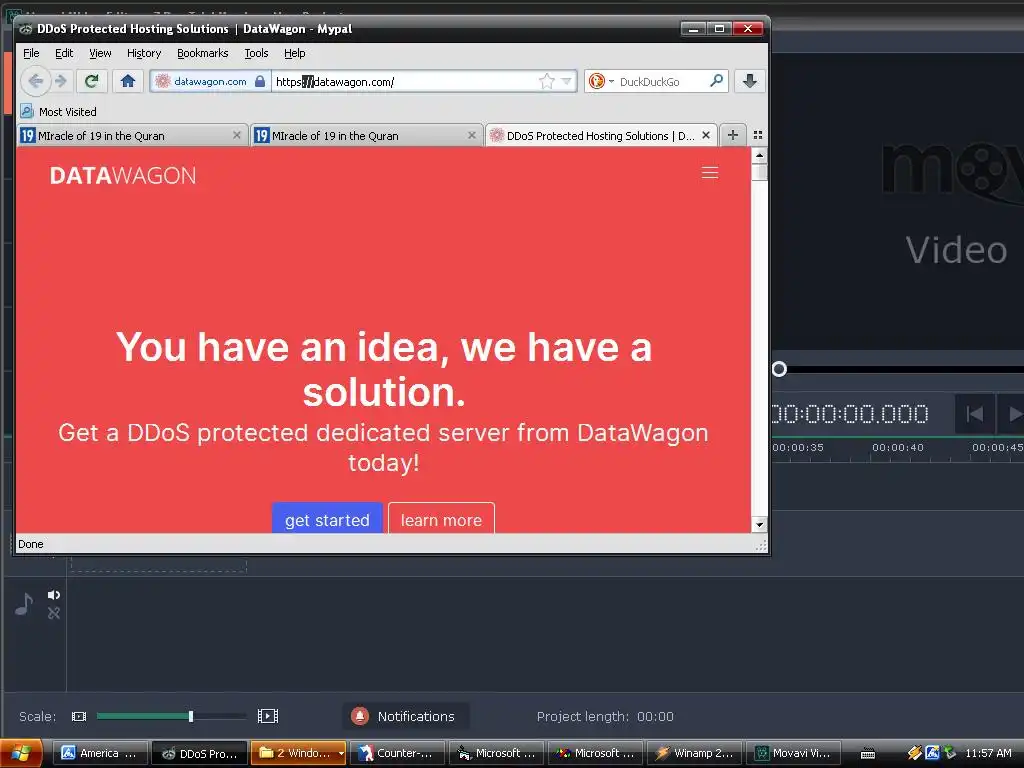This screenshot has height=768, width=1024.
Task: Reload the DataWagon page
Action: coord(91,81)
